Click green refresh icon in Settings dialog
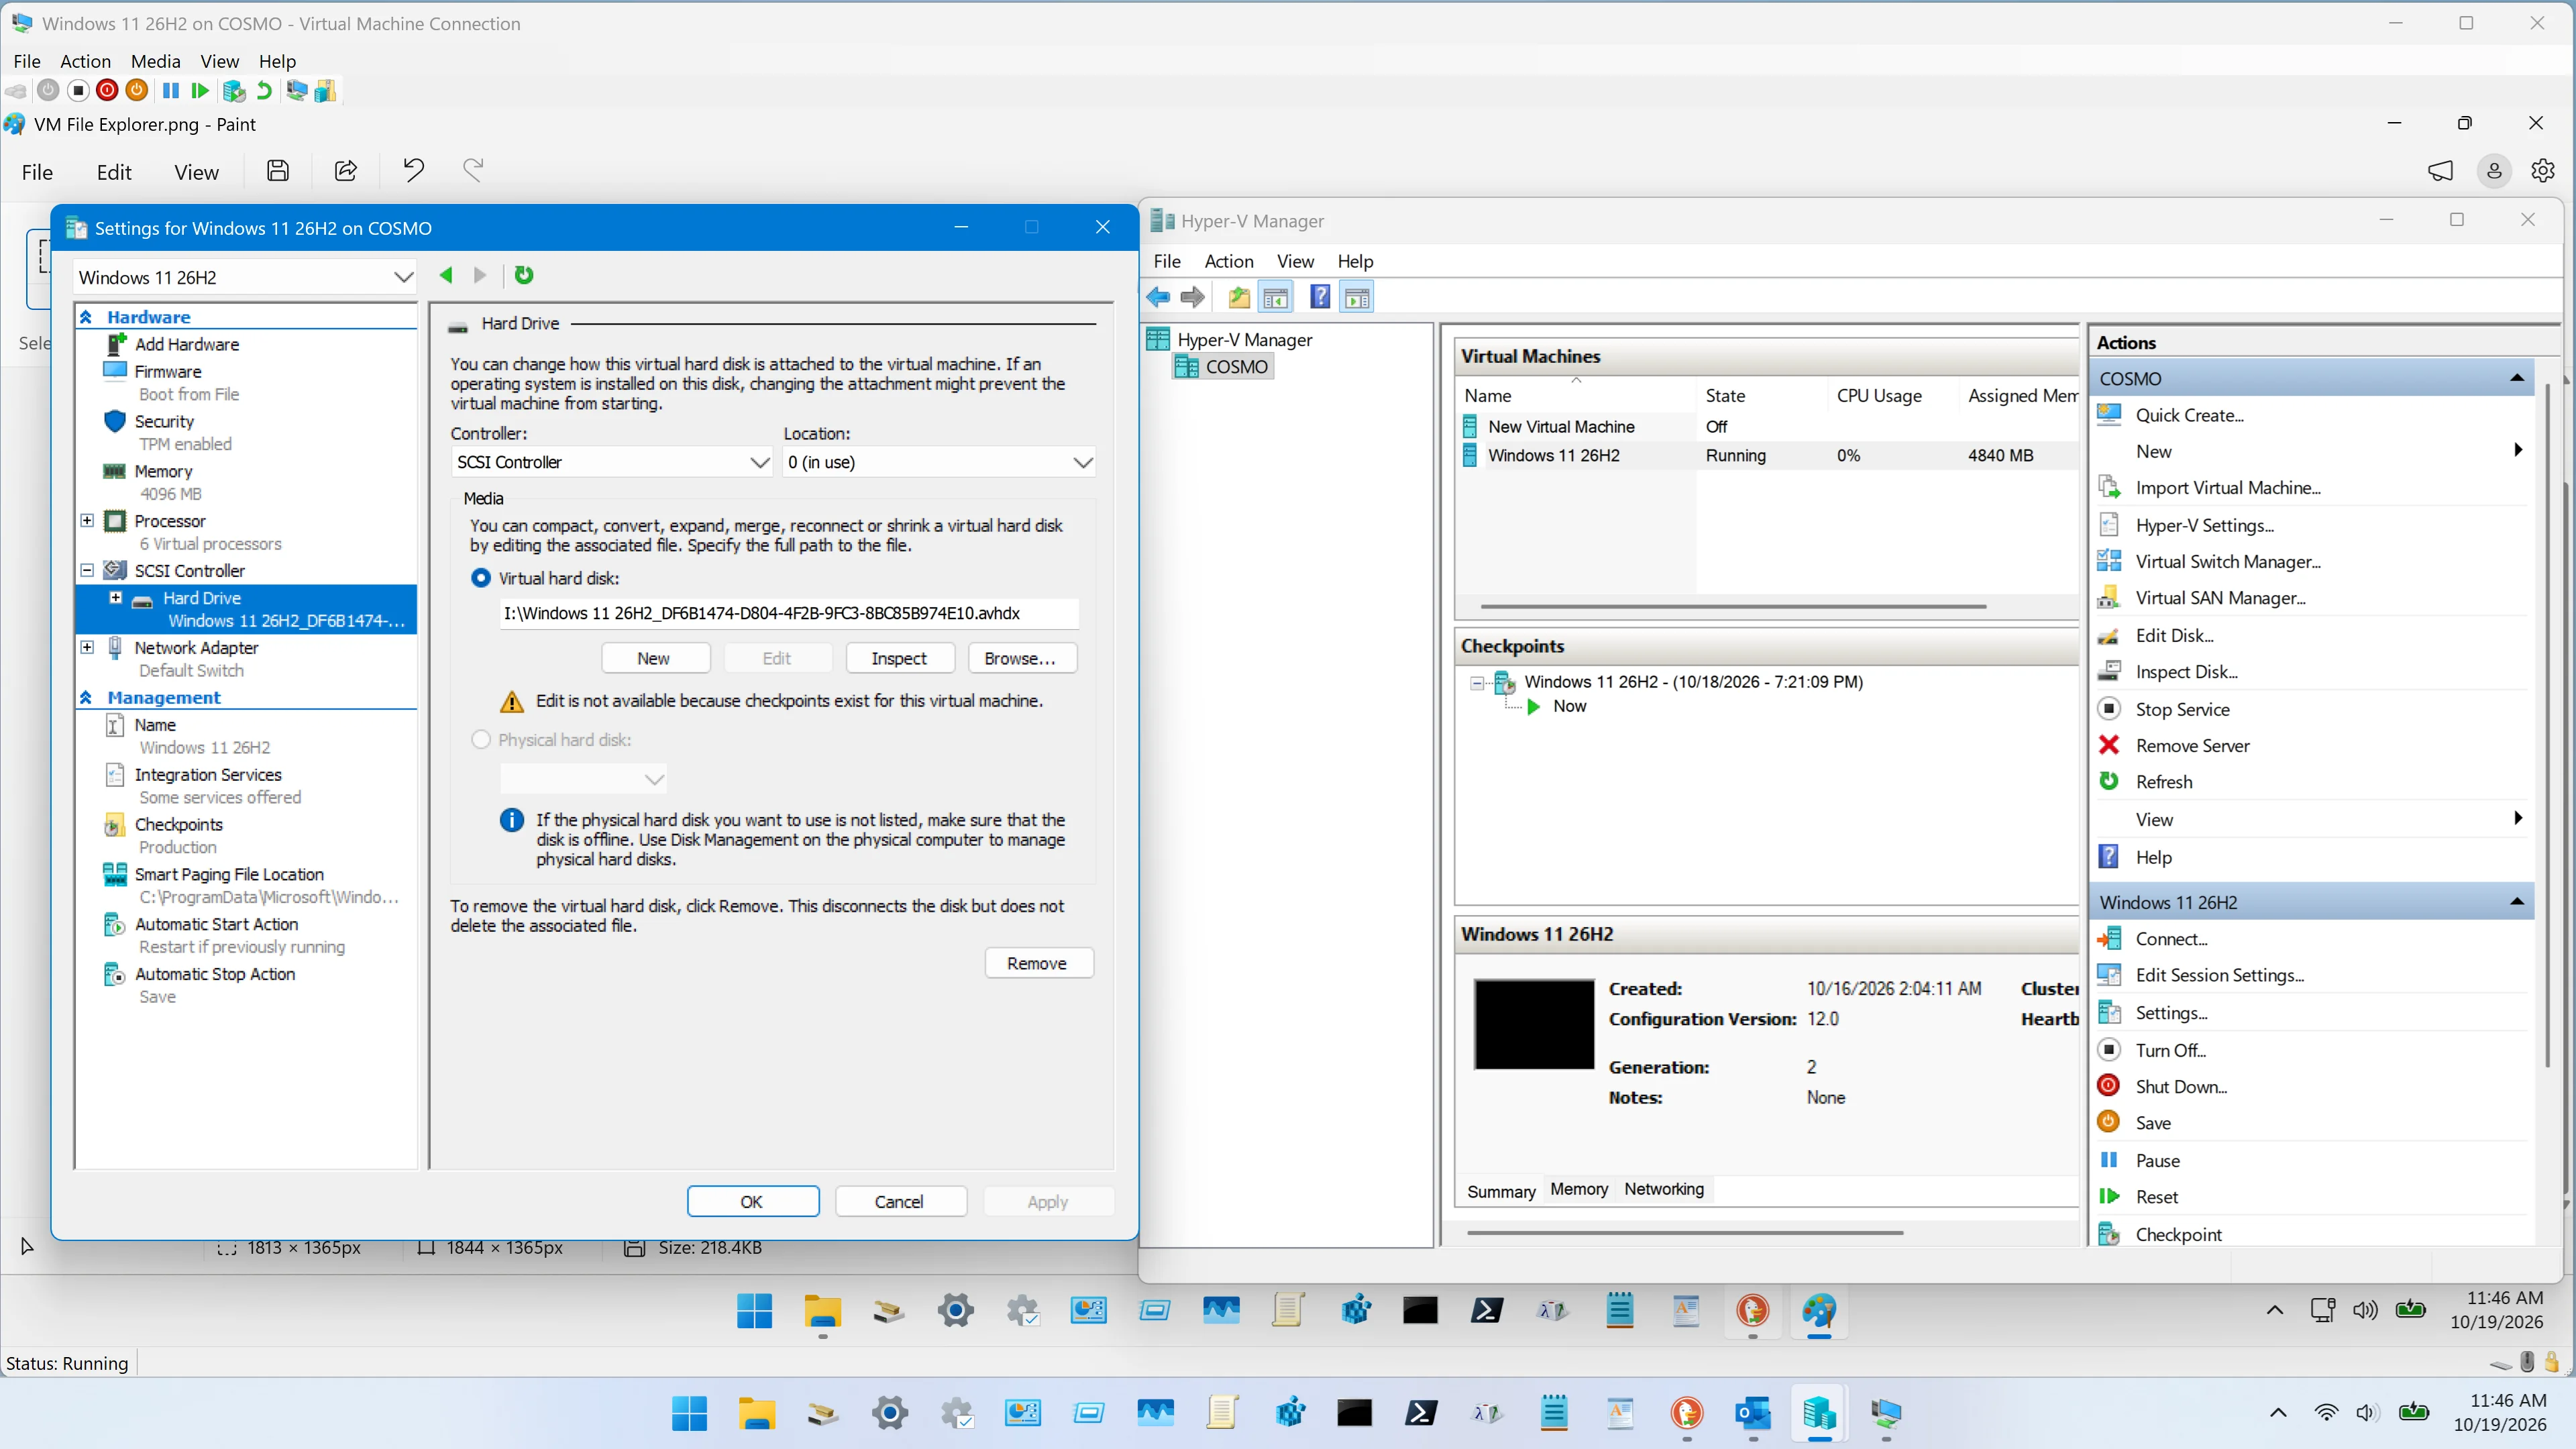Viewport: 2576px width, 1449px height. 524,275
